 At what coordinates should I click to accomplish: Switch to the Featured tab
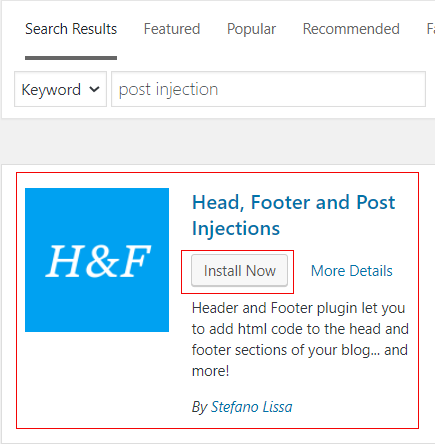[x=172, y=29]
